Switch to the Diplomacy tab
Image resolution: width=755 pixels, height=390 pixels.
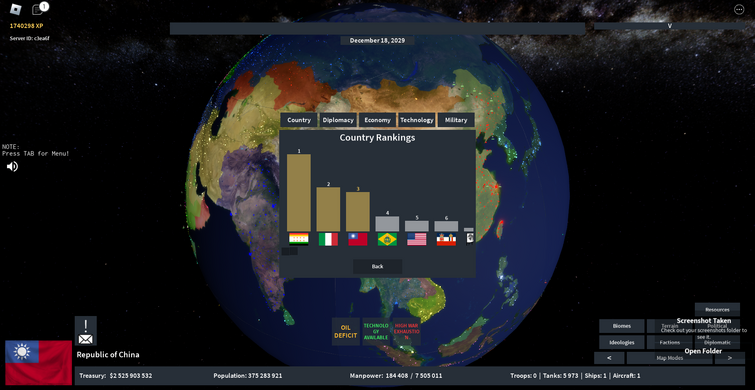click(x=338, y=120)
